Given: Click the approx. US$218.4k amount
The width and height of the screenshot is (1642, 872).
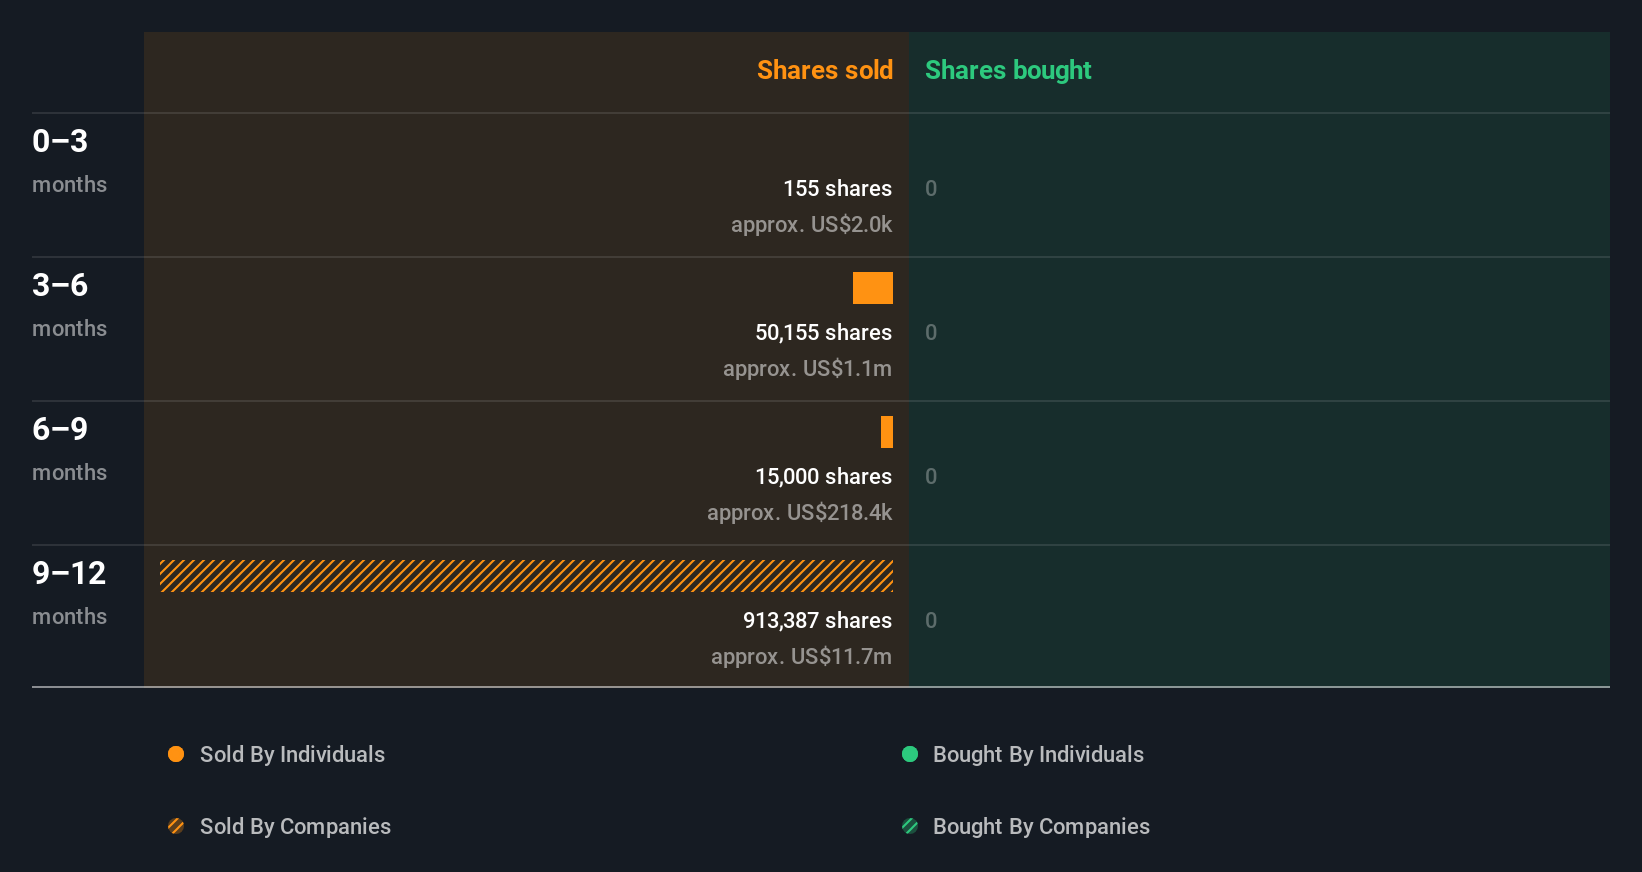Looking at the screenshot, I should point(799,512).
